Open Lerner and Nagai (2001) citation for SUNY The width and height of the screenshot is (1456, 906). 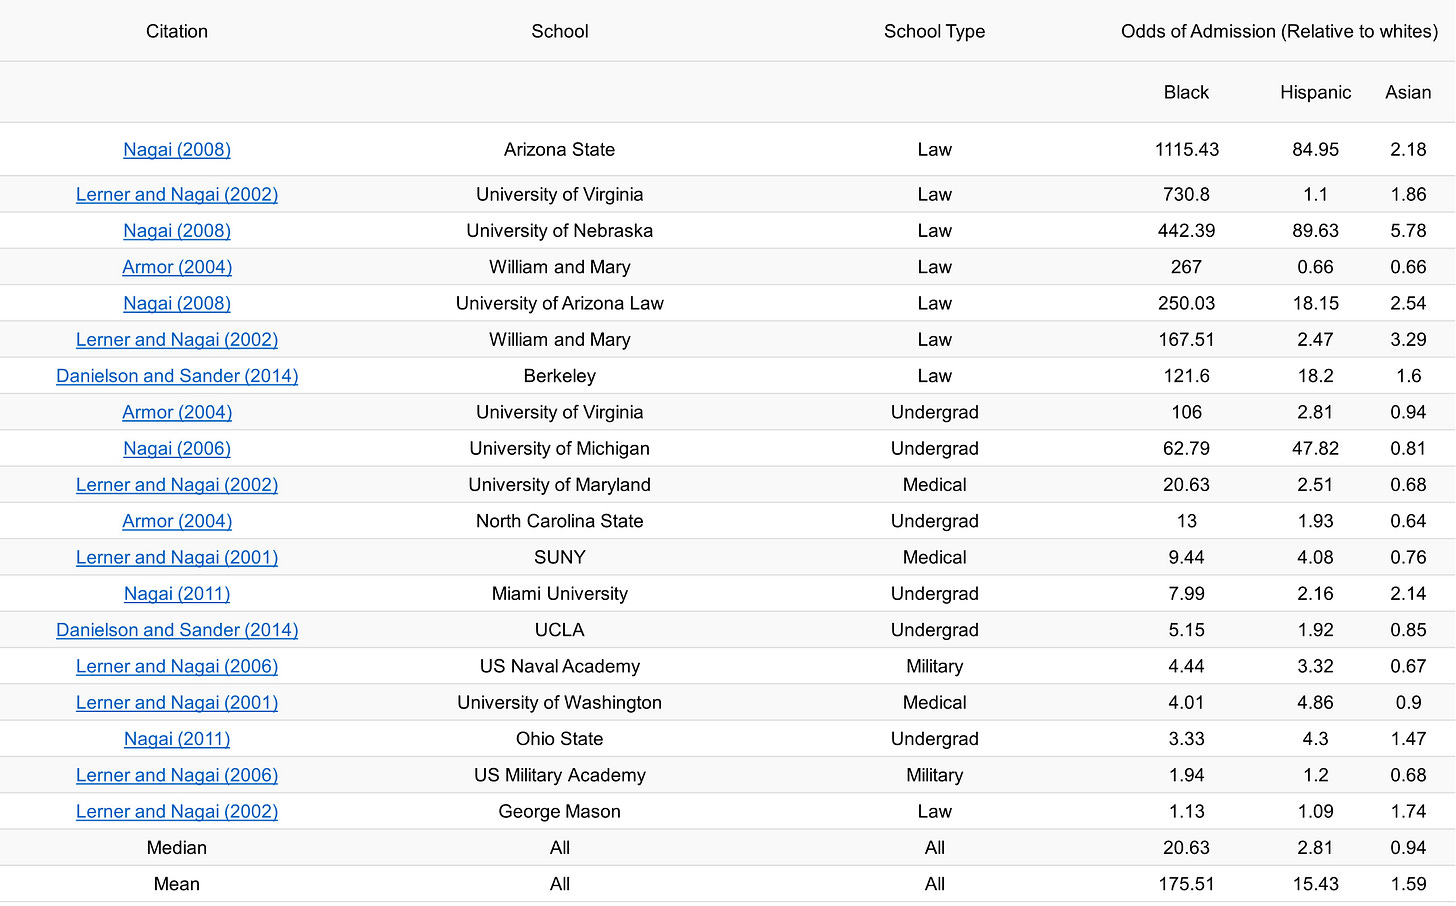(x=177, y=557)
